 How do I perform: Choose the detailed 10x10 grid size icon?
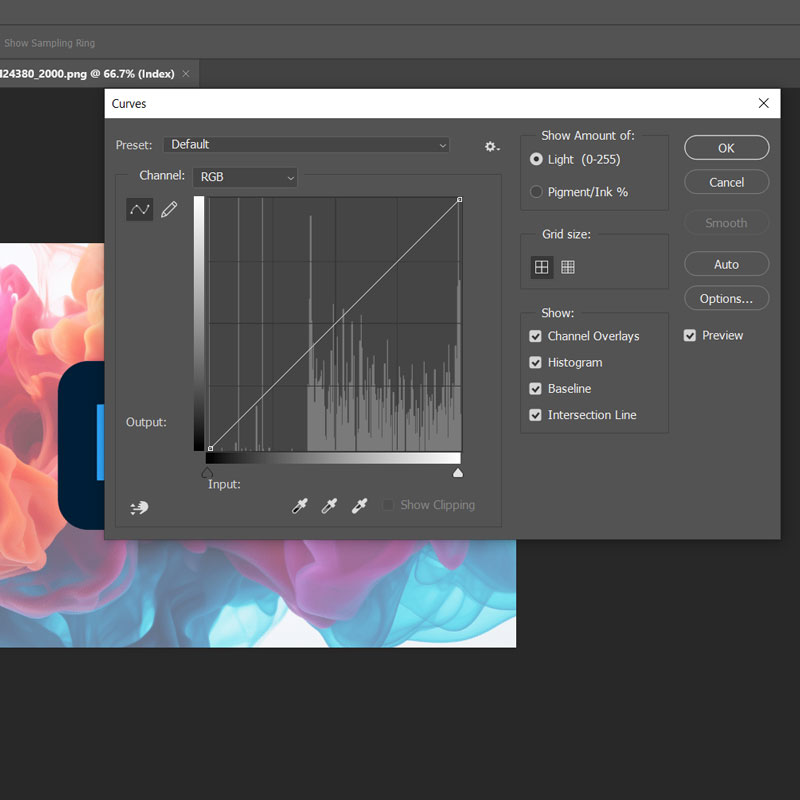tap(568, 267)
